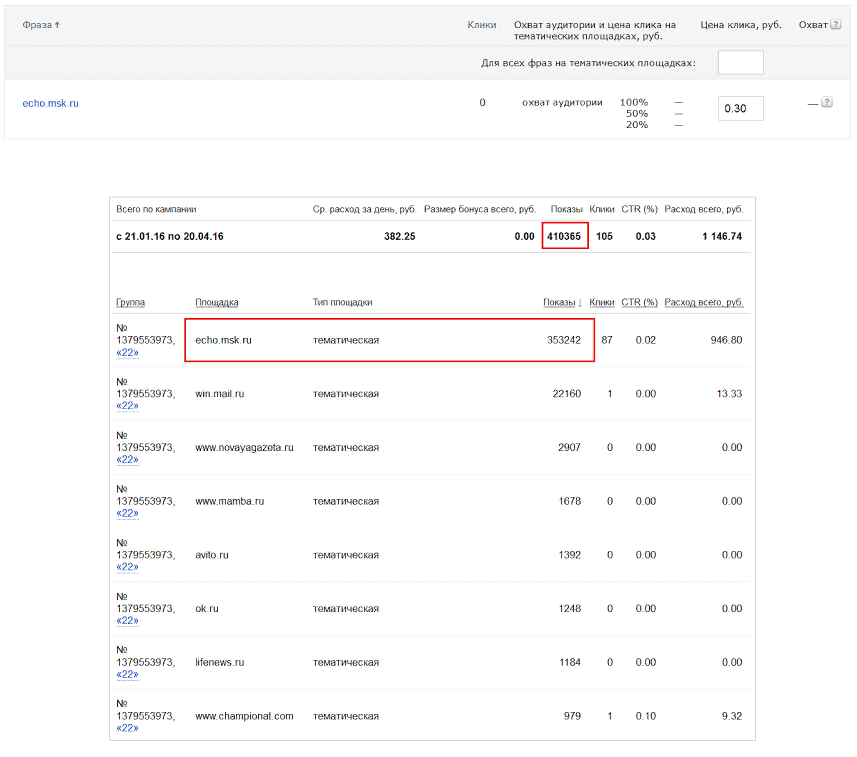Viewport: 857px width, 757px height.
Task: Open «22» group link in echo.msk.ru row
Action: click(127, 352)
